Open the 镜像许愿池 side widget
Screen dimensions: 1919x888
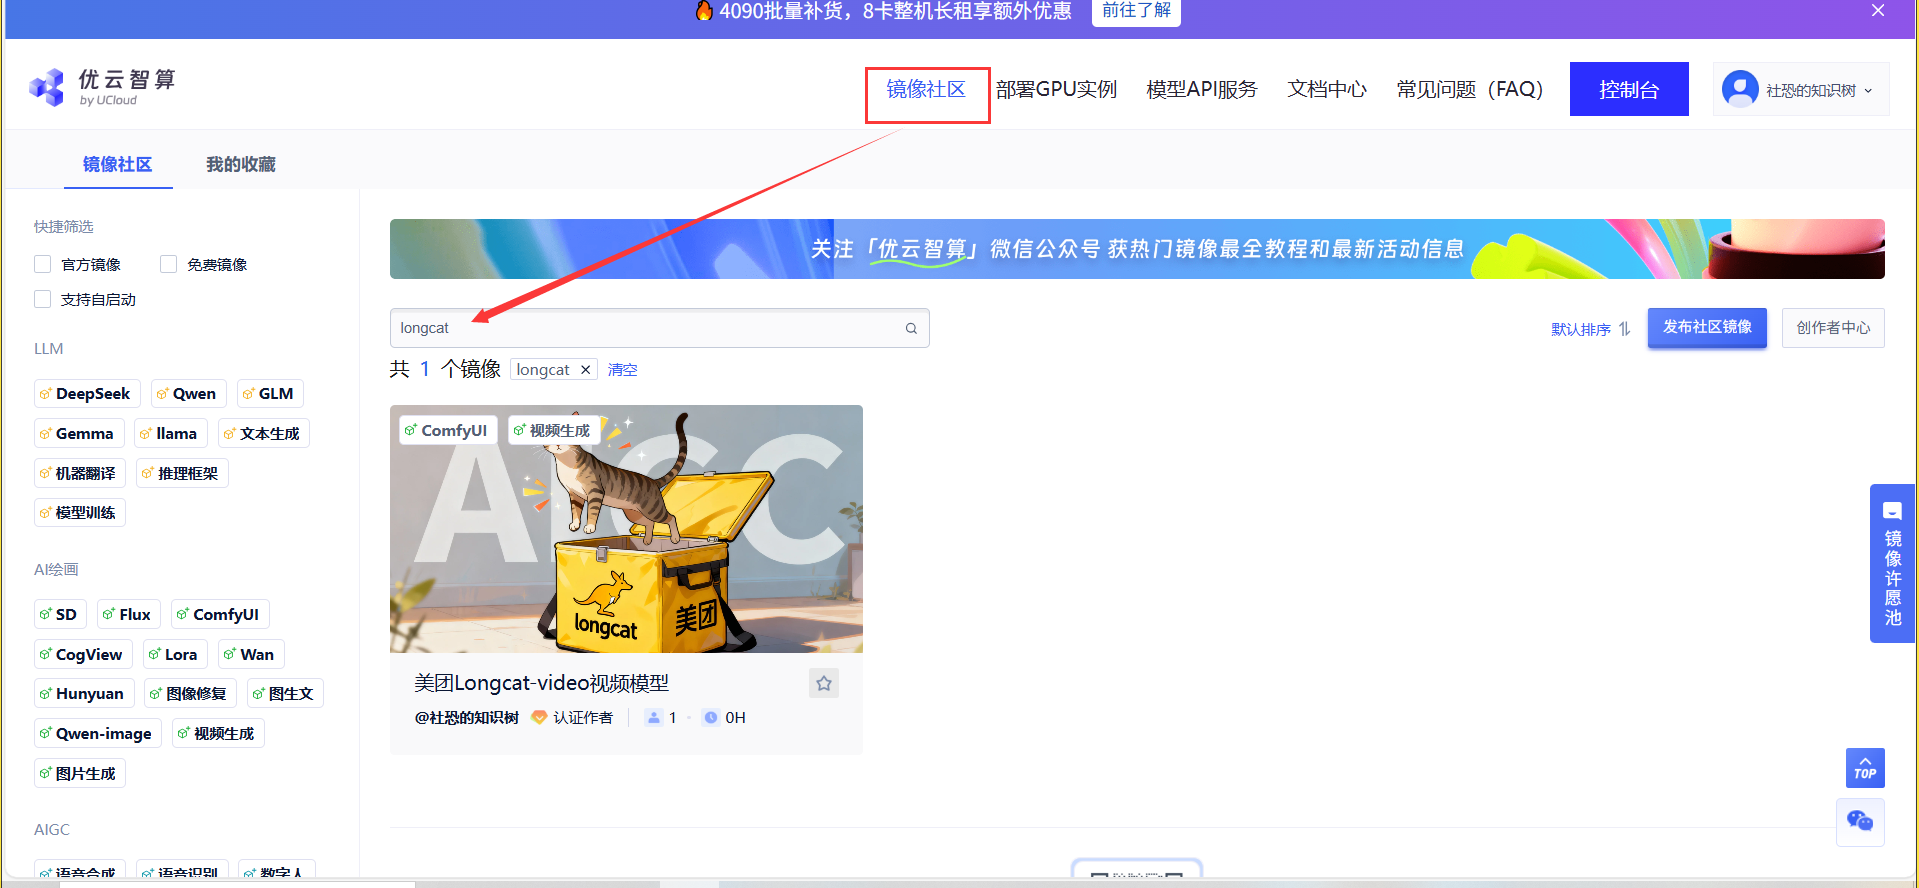(x=1892, y=564)
